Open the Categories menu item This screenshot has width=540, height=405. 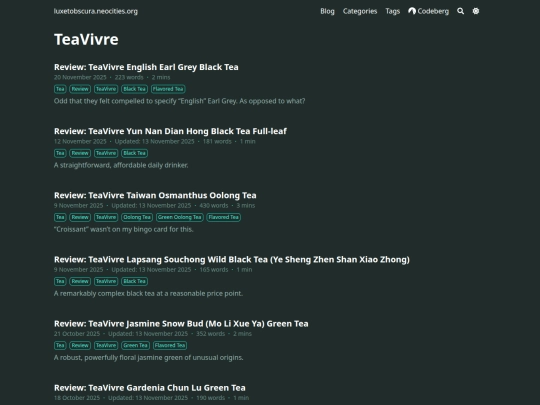[360, 11]
